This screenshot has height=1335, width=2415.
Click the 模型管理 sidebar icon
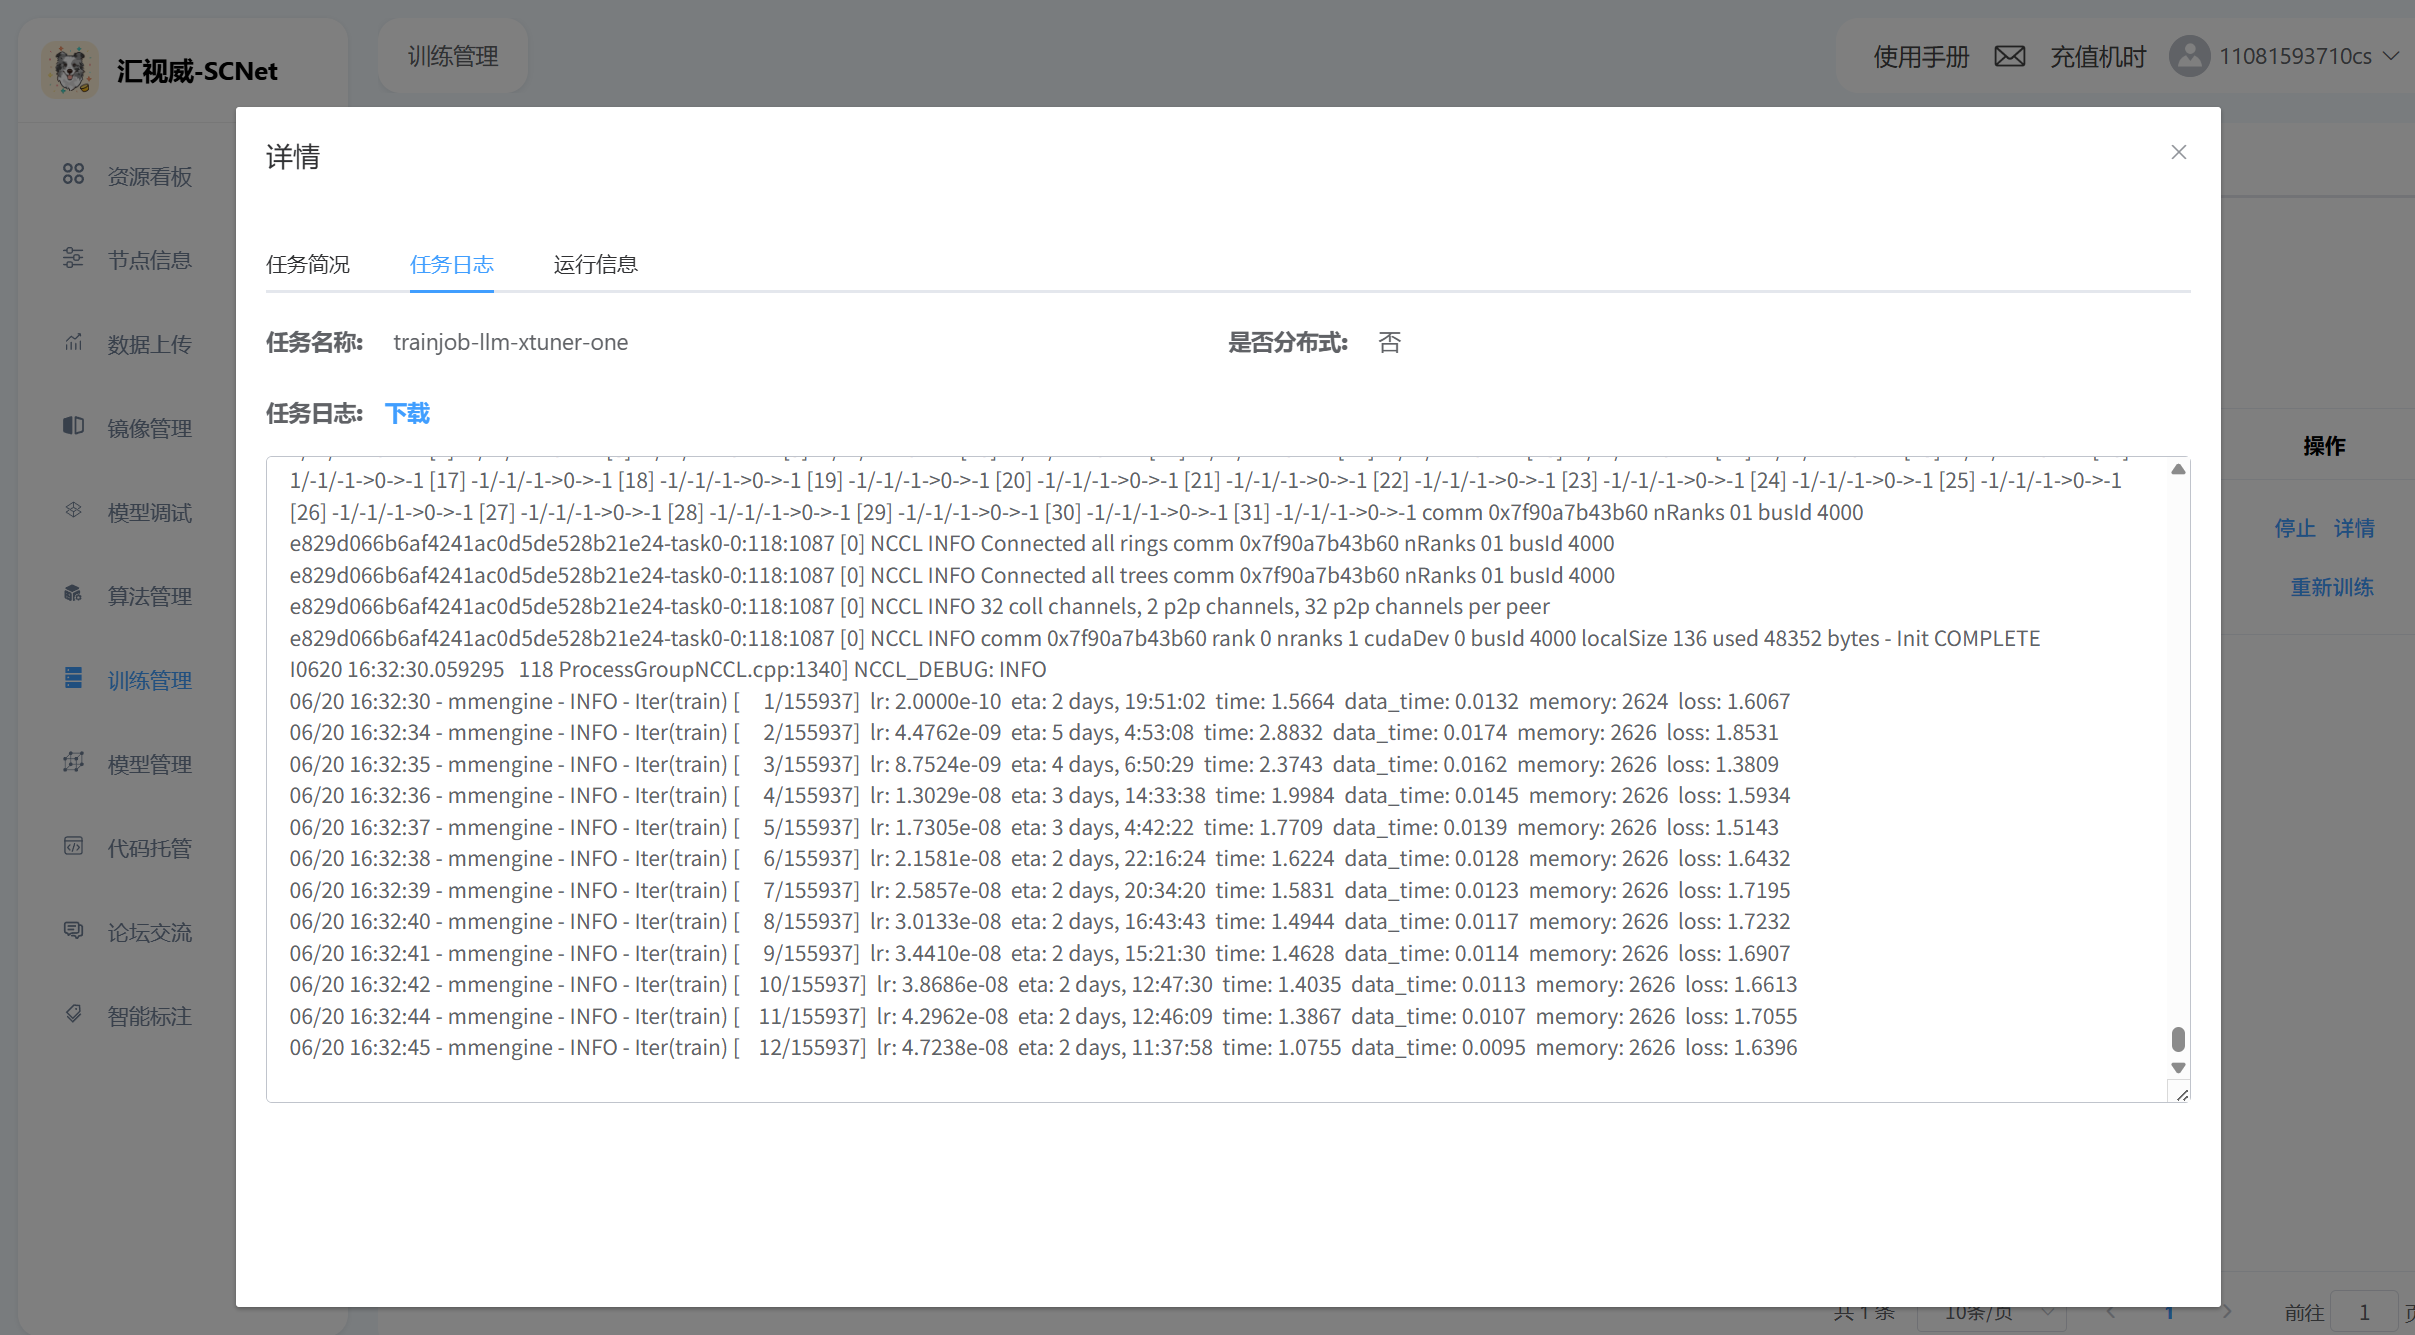[73, 762]
